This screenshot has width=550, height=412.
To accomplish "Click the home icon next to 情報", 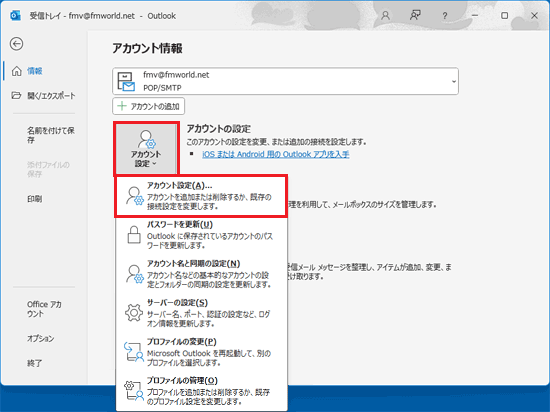I will click(x=16, y=71).
